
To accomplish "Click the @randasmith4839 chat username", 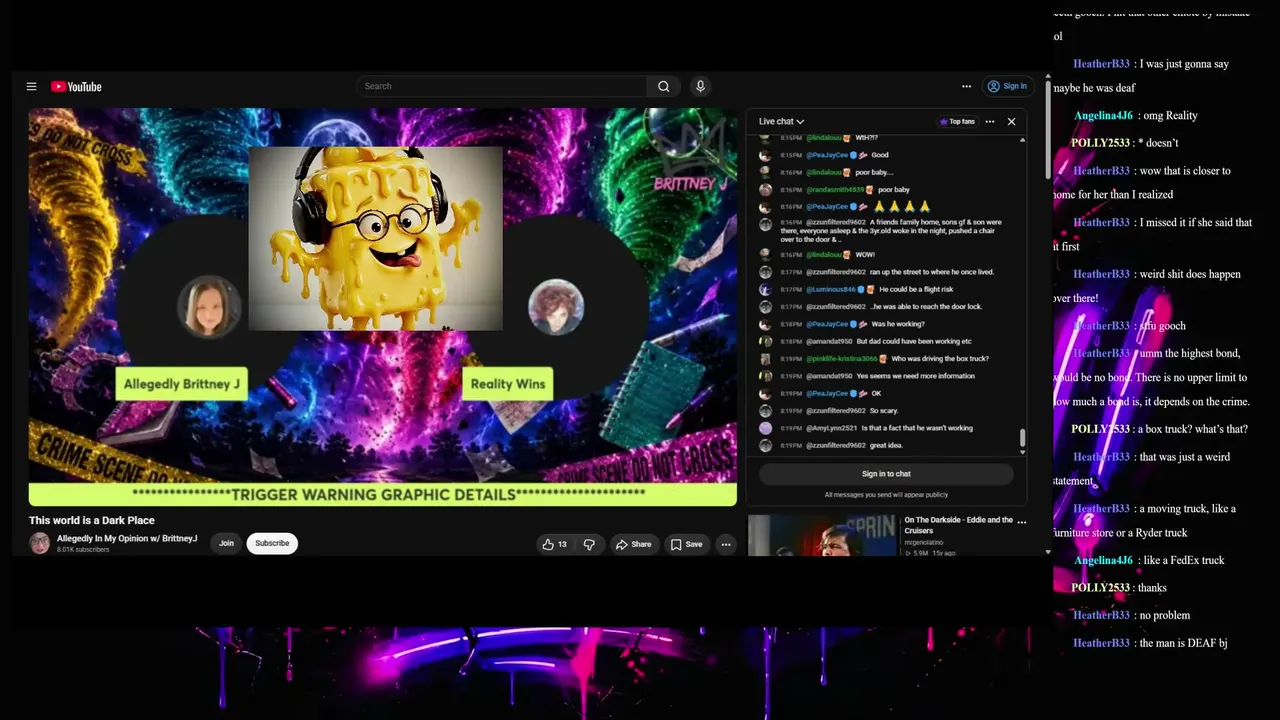I will point(834,189).
